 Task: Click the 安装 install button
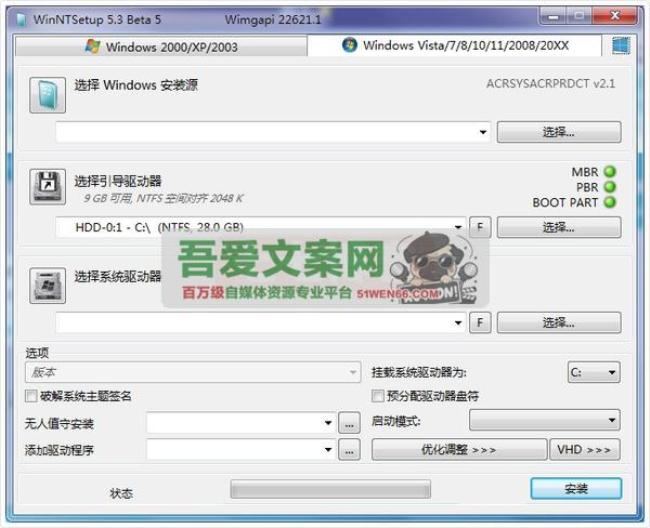576,489
